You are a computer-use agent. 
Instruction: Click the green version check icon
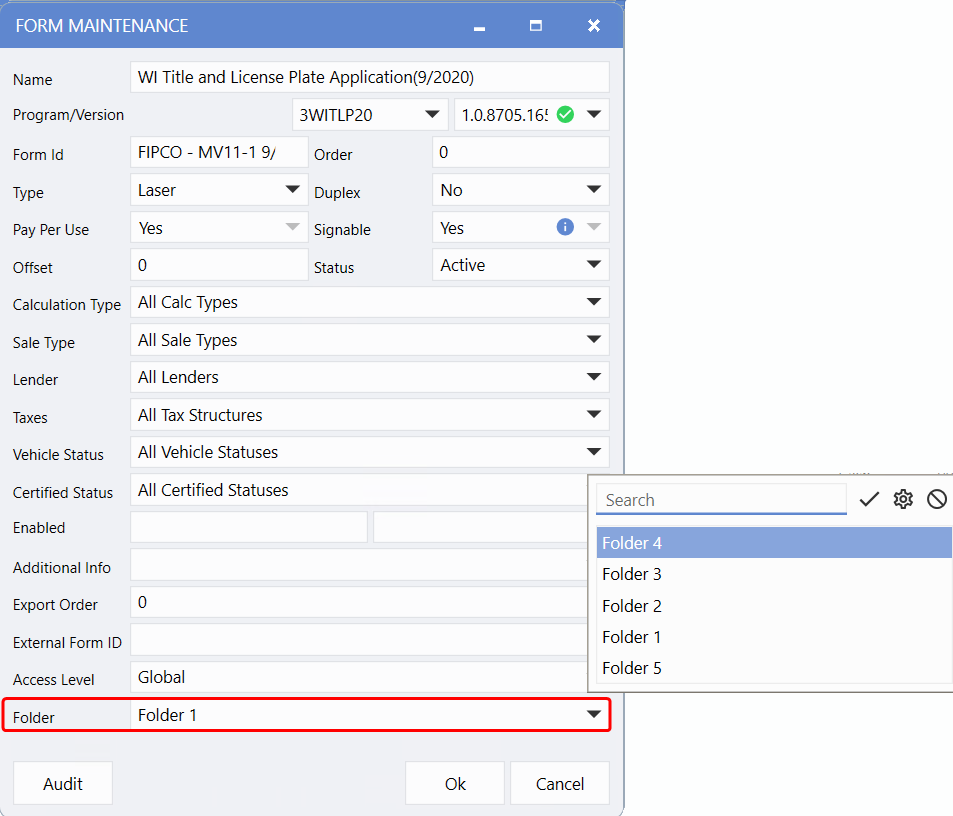565,114
